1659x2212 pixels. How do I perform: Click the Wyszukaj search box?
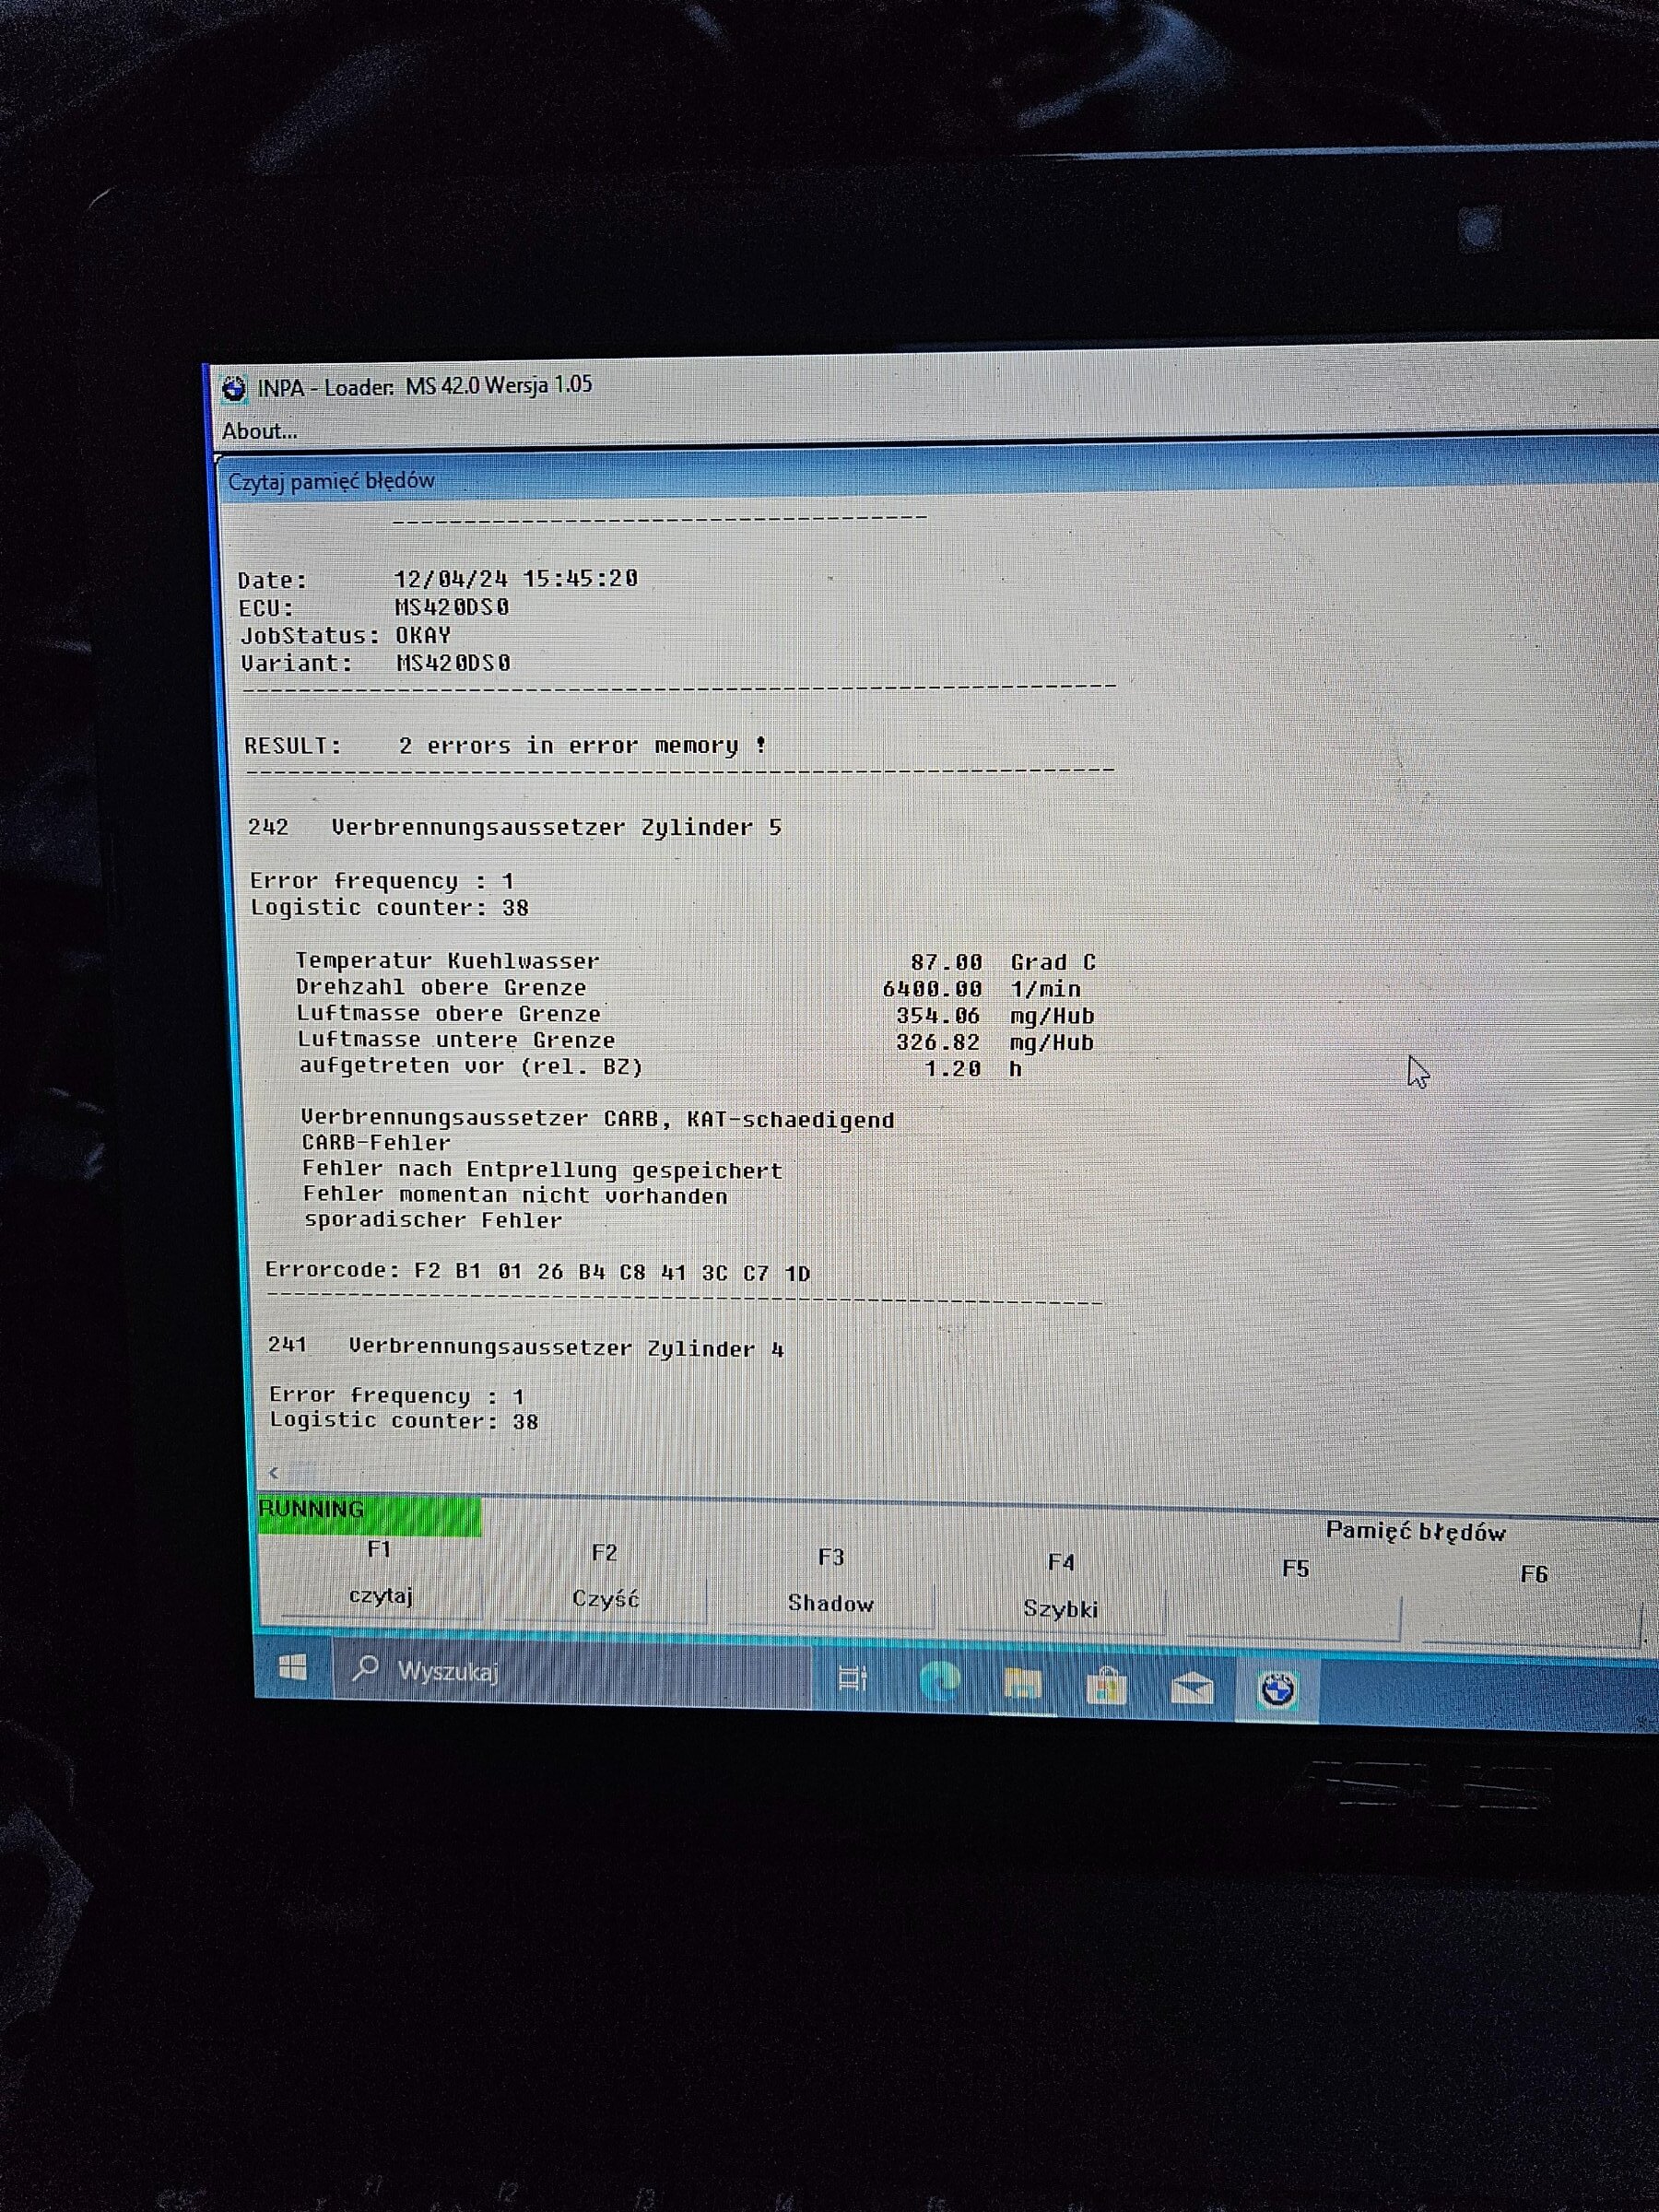(571, 1672)
